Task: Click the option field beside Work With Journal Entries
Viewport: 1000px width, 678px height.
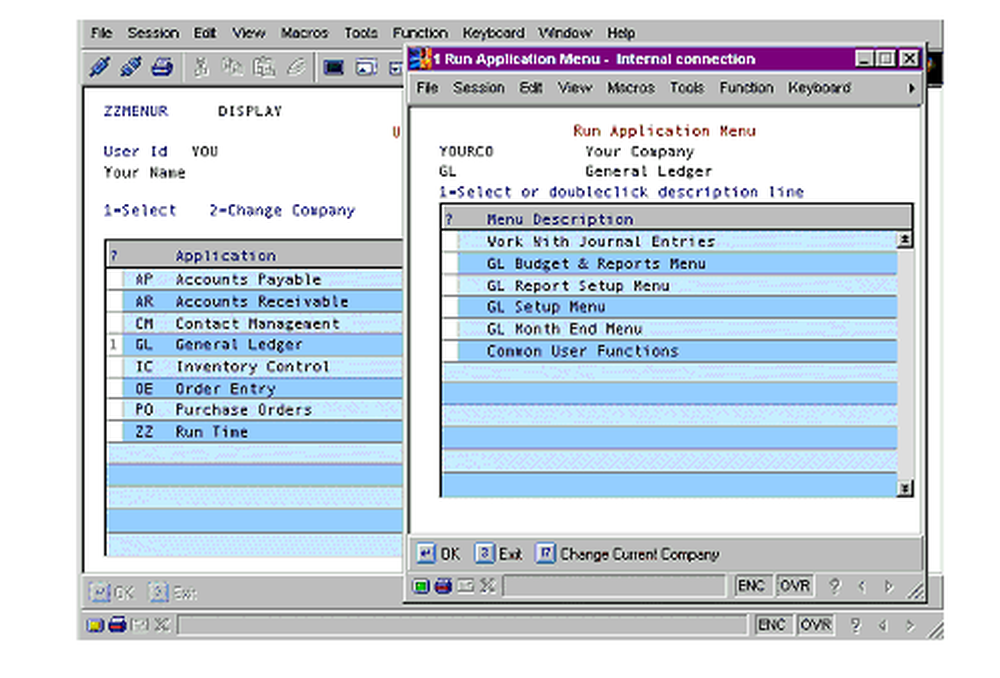Action: tap(450, 241)
